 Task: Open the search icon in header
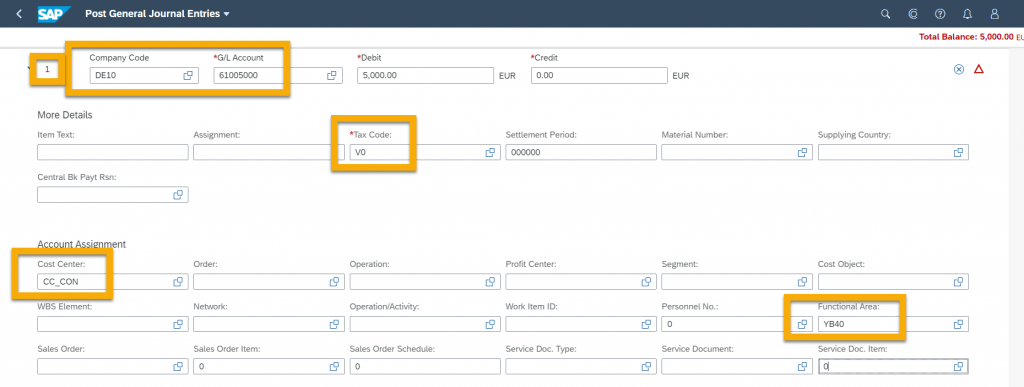pyautogui.click(x=886, y=14)
